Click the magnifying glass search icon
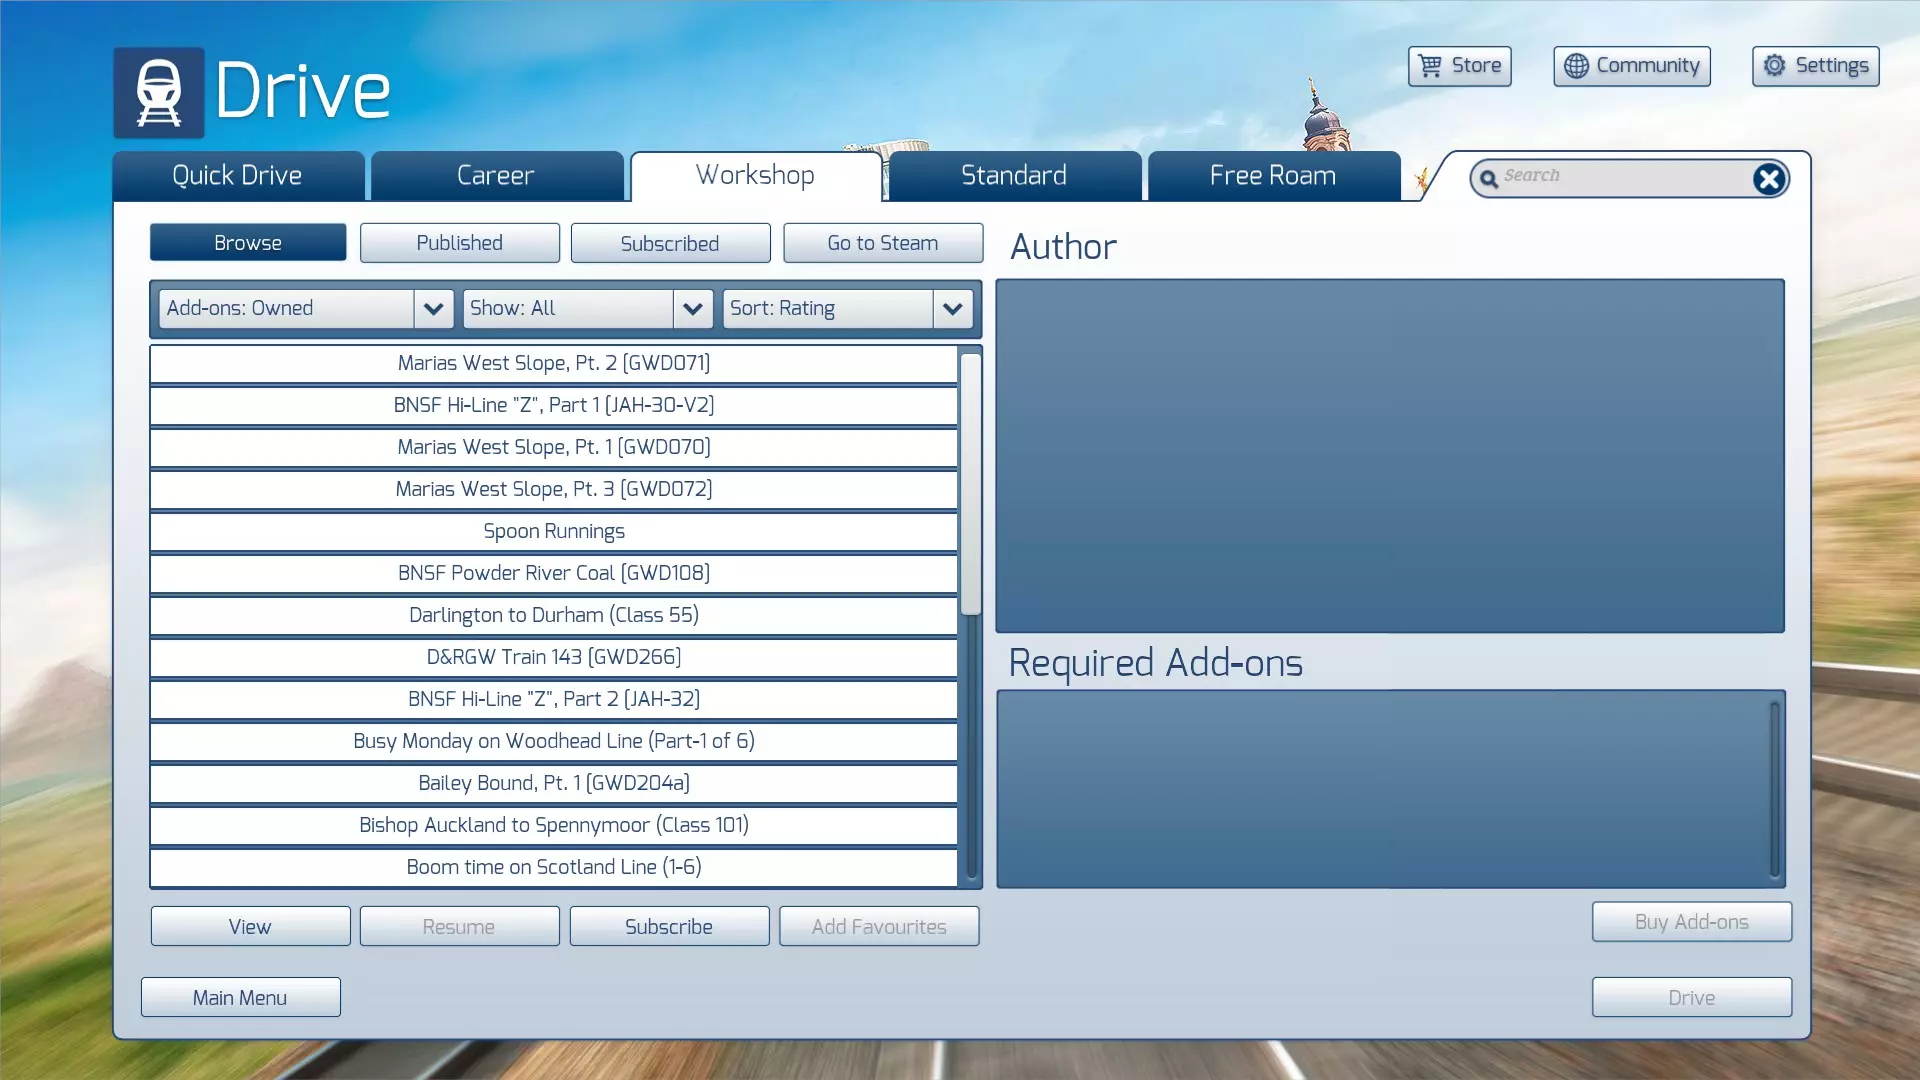The width and height of the screenshot is (1920, 1080). [1488, 179]
